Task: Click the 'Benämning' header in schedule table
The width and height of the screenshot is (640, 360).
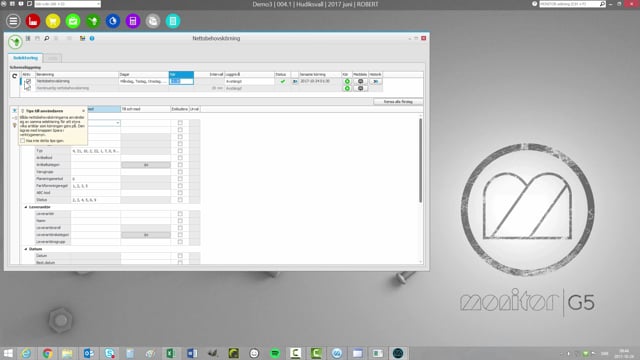Action: pyautogui.click(x=77, y=74)
